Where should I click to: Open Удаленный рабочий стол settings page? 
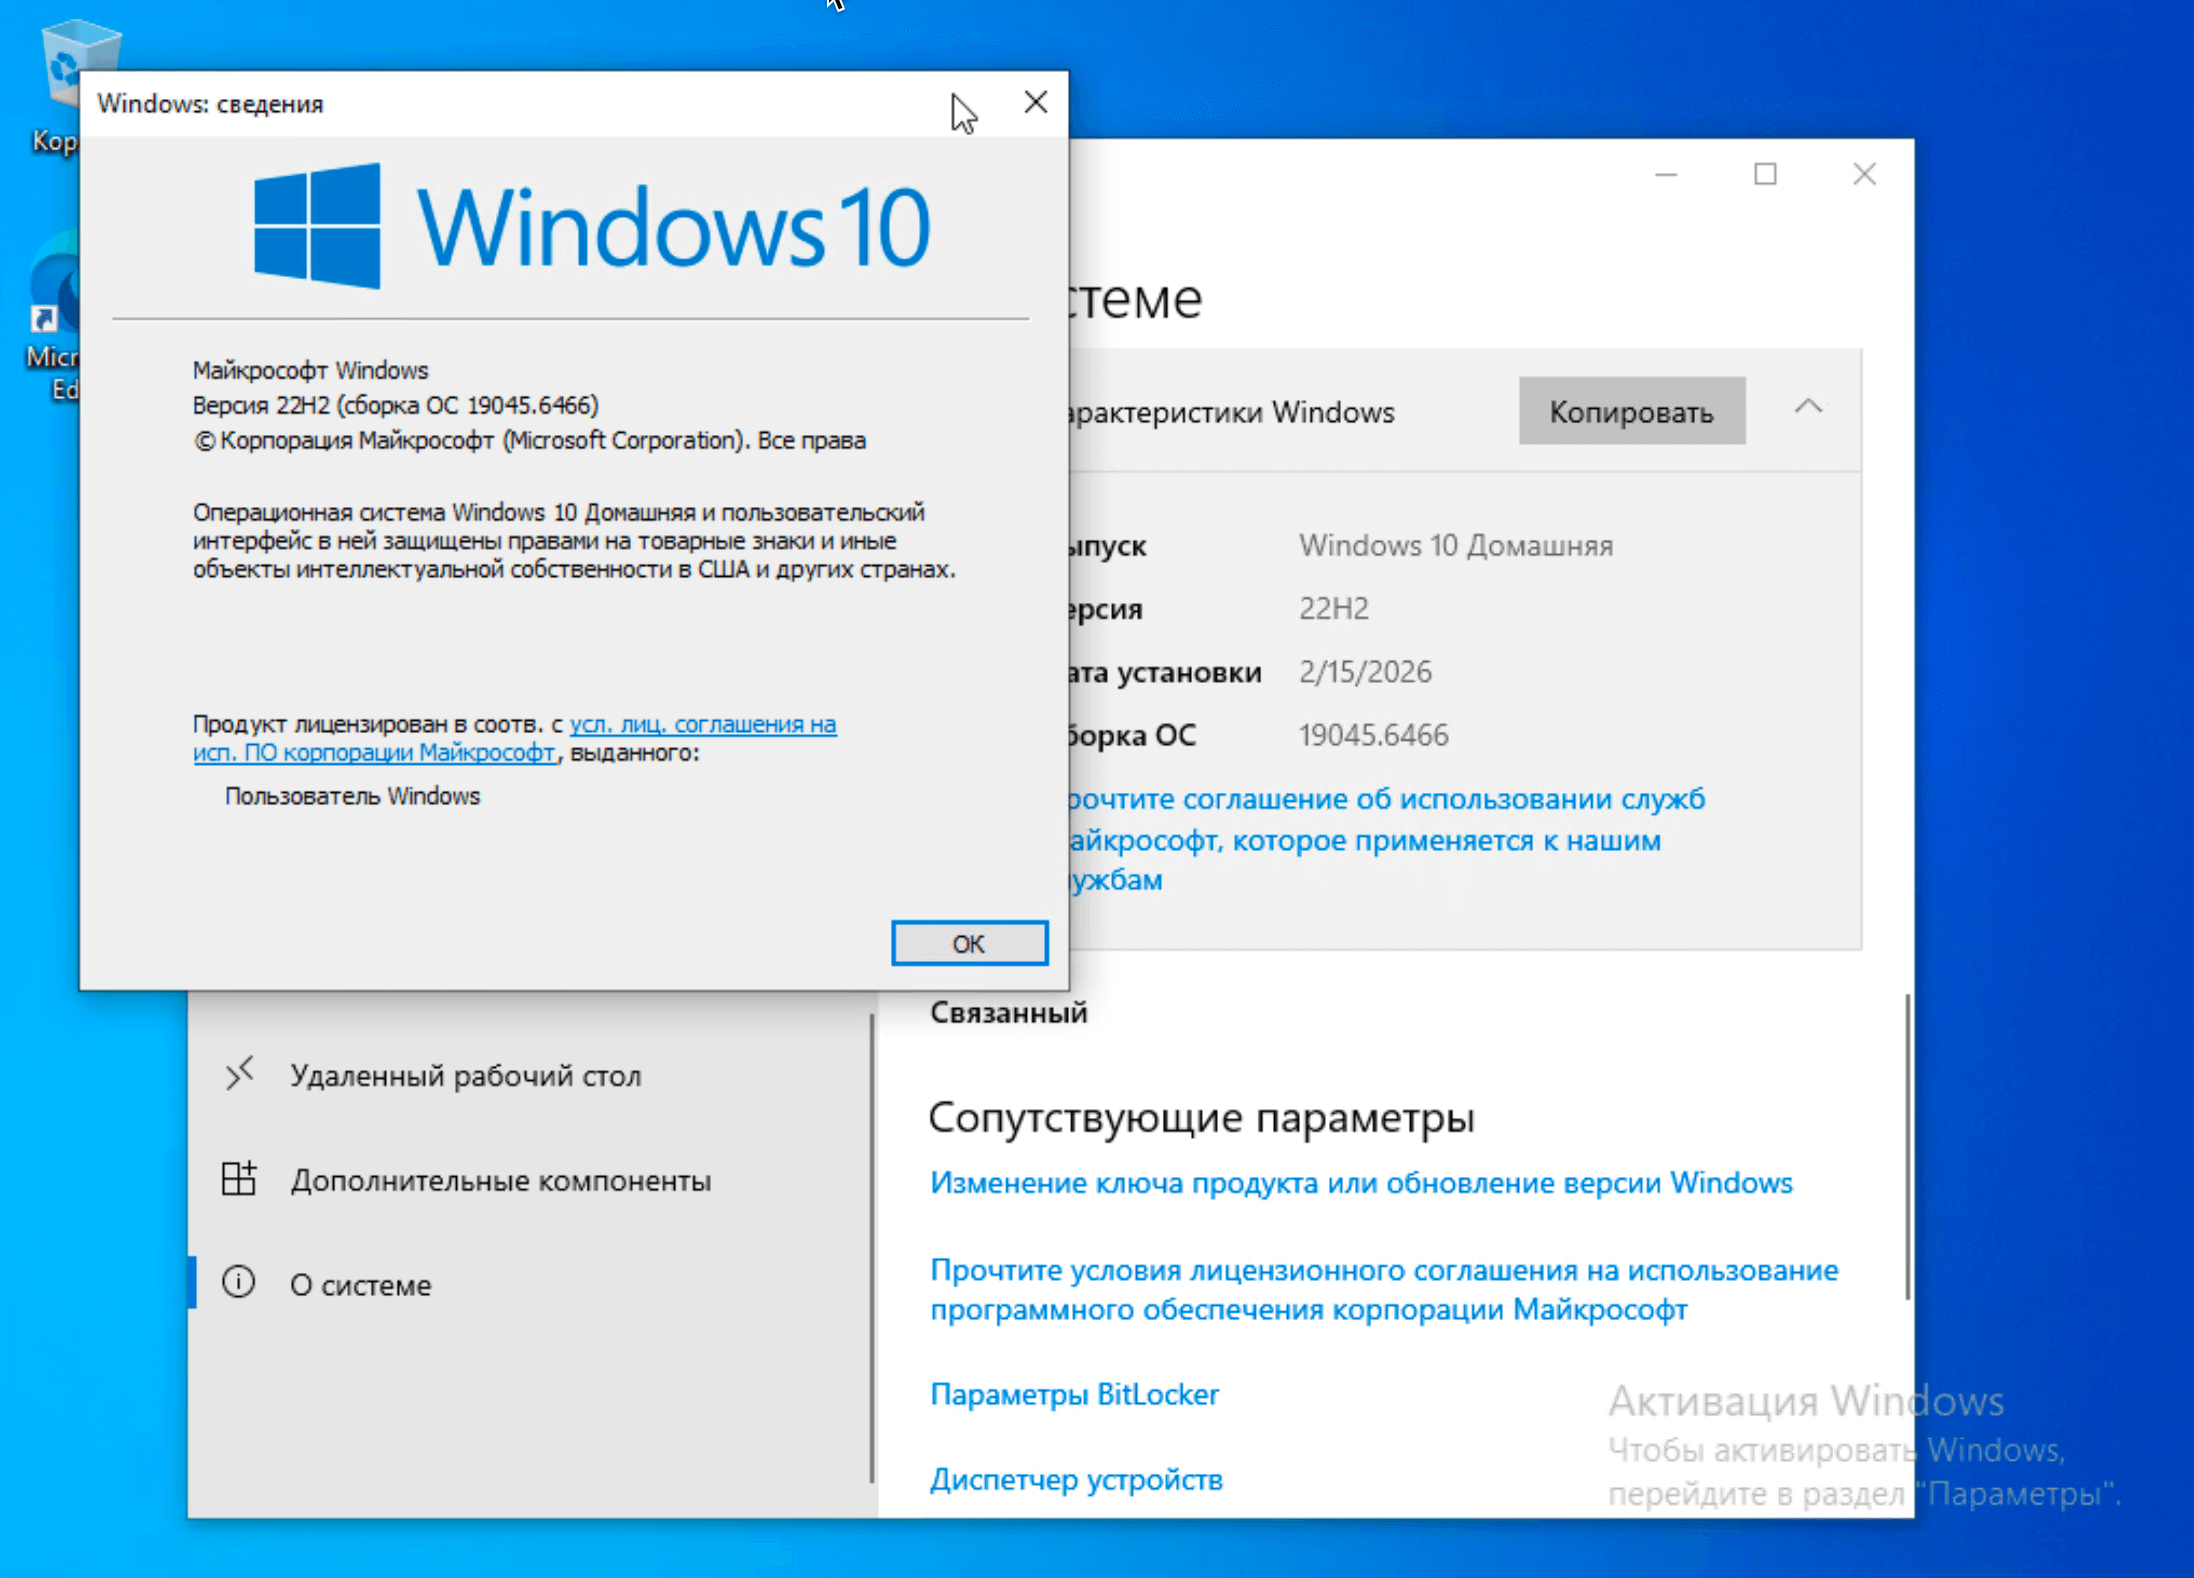click(465, 1076)
